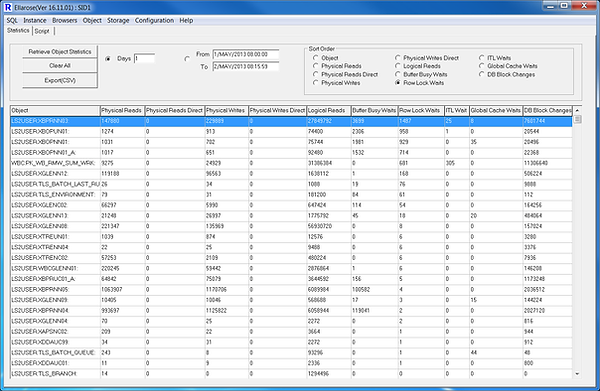Open the Browsers menu
The width and height of the screenshot is (600, 391).
coord(65,20)
